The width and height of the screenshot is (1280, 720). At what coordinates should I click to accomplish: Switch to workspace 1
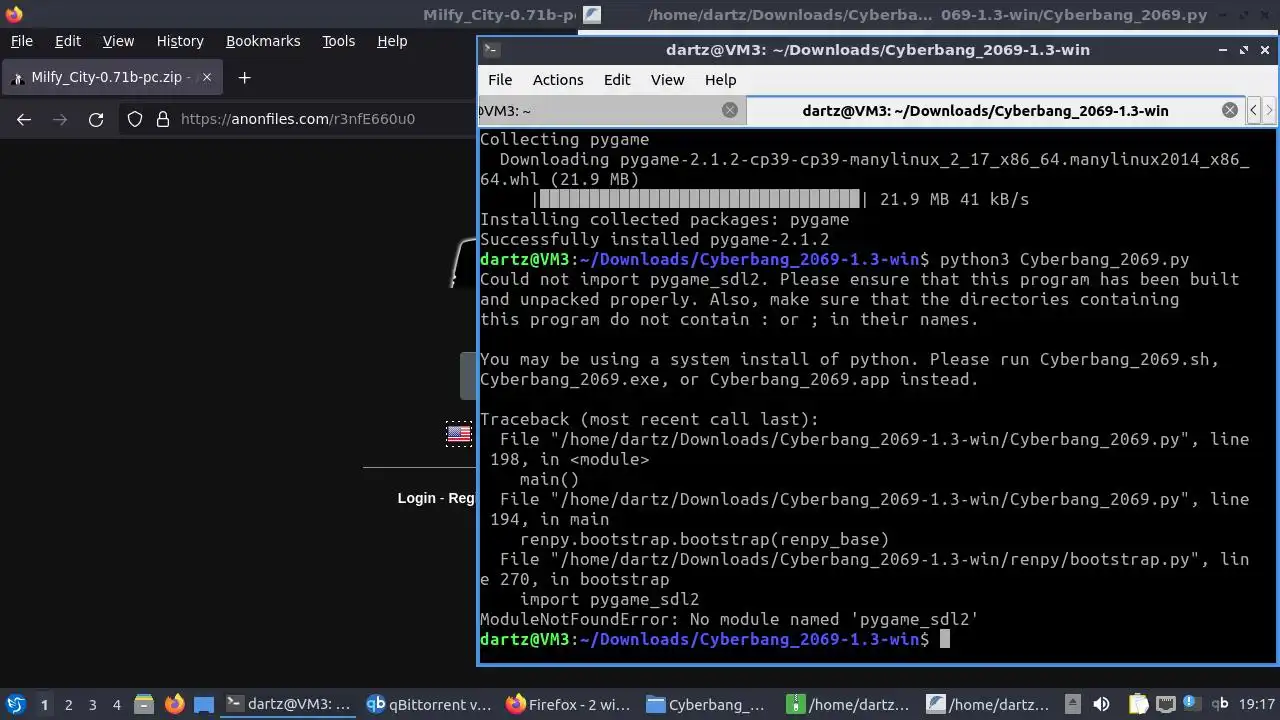coord(44,704)
